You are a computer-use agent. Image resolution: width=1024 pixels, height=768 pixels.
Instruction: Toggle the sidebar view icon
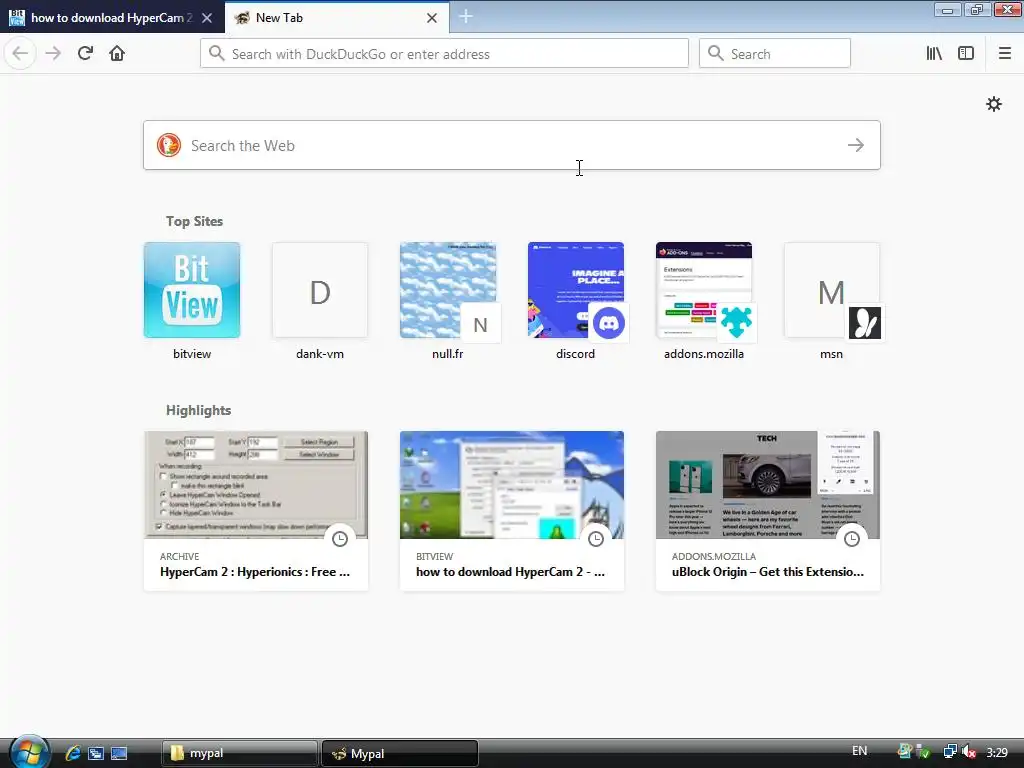tap(966, 54)
